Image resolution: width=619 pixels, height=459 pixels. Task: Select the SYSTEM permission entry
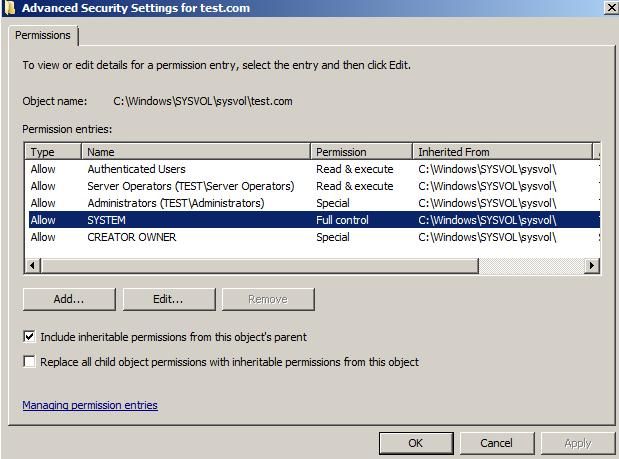[x=314, y=220]
